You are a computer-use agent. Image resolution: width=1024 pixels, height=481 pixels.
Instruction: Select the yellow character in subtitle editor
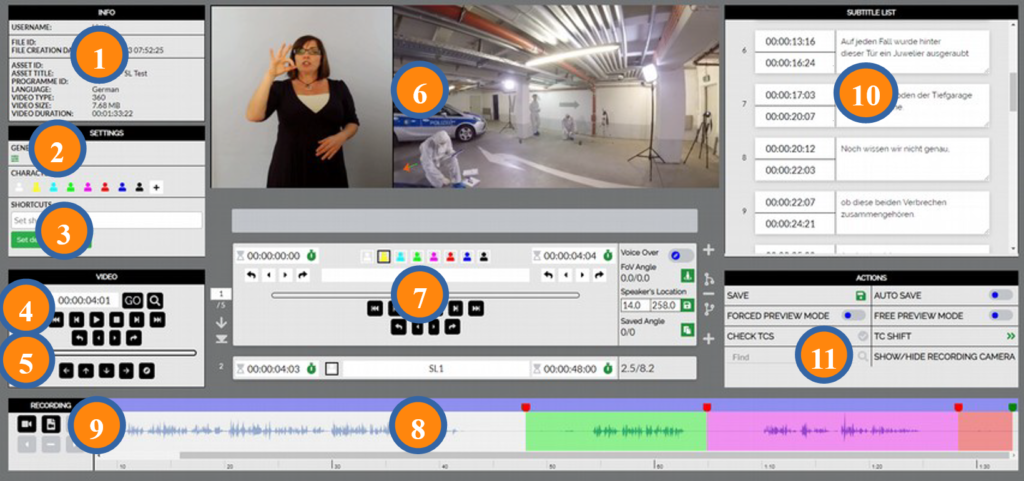click(x=383, y=257)
